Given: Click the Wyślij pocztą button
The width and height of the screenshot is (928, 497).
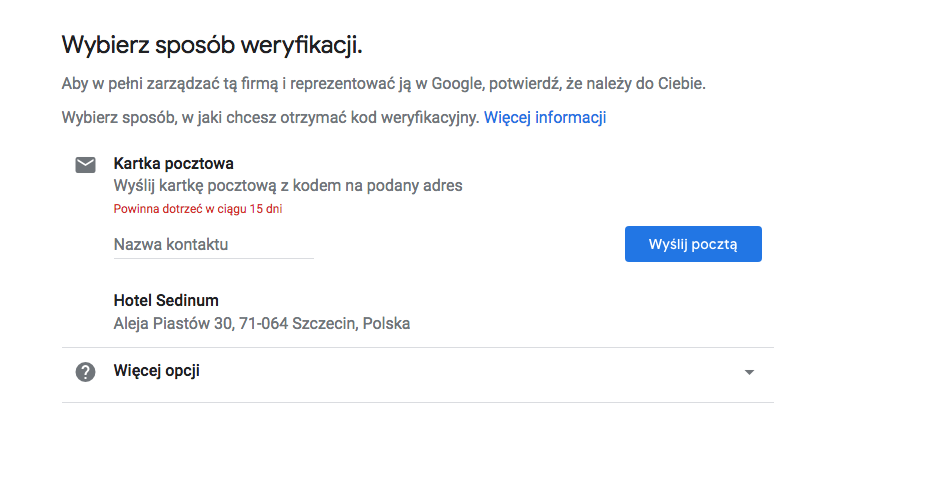Looking at the screenshot, I should pos(693,244).
